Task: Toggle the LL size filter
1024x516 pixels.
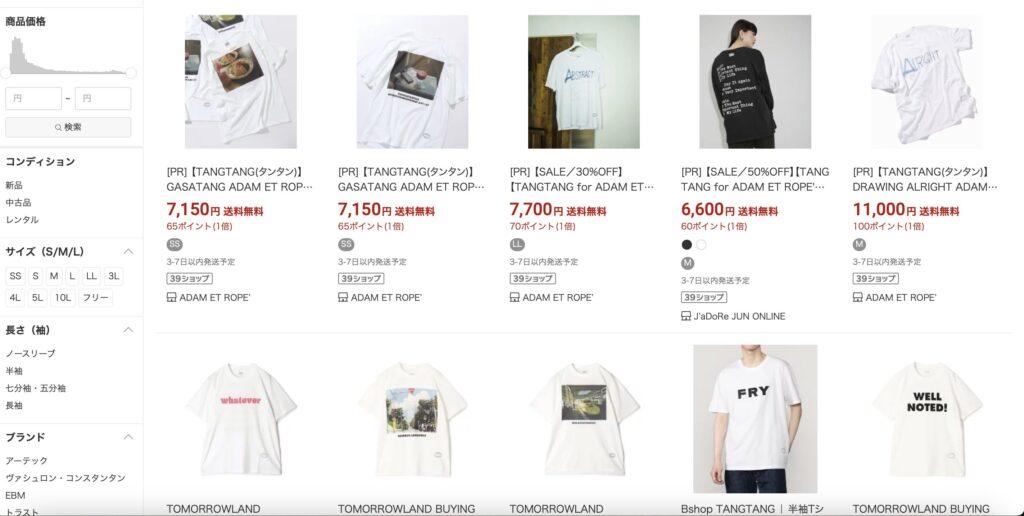Action: tap(91, 276)
